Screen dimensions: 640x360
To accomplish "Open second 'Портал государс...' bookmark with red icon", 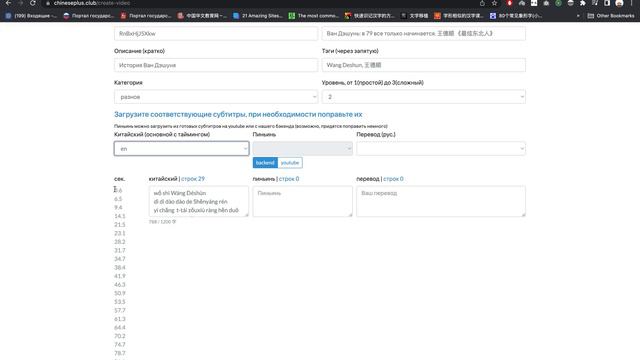I will pos(146,16).
